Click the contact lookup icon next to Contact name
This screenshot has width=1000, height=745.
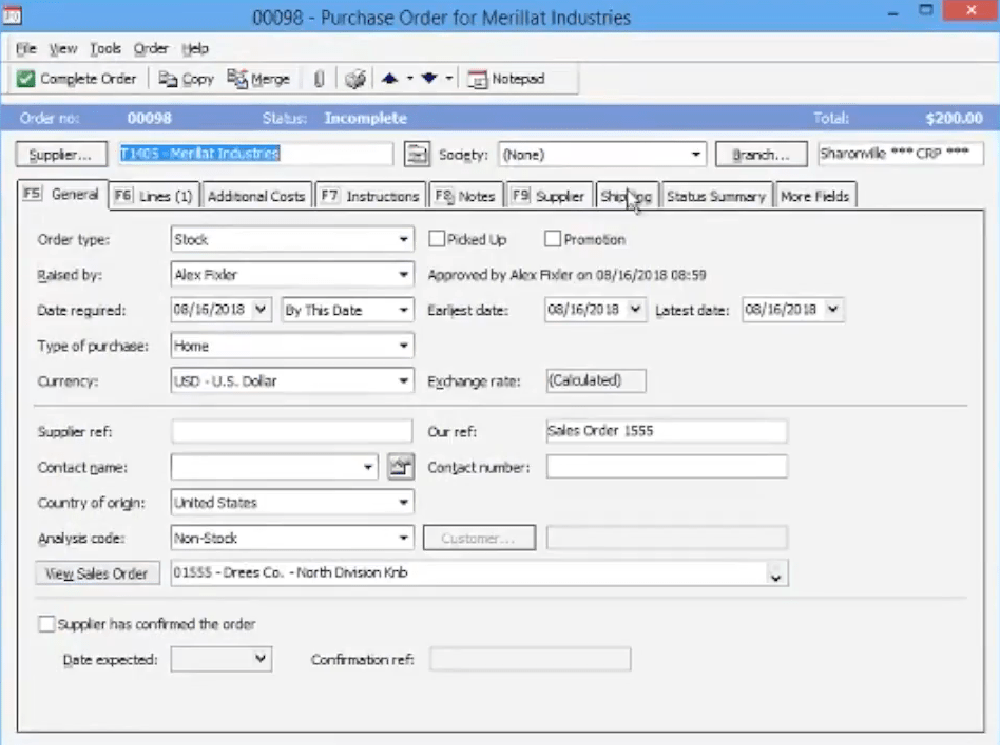tap(400, 466)
